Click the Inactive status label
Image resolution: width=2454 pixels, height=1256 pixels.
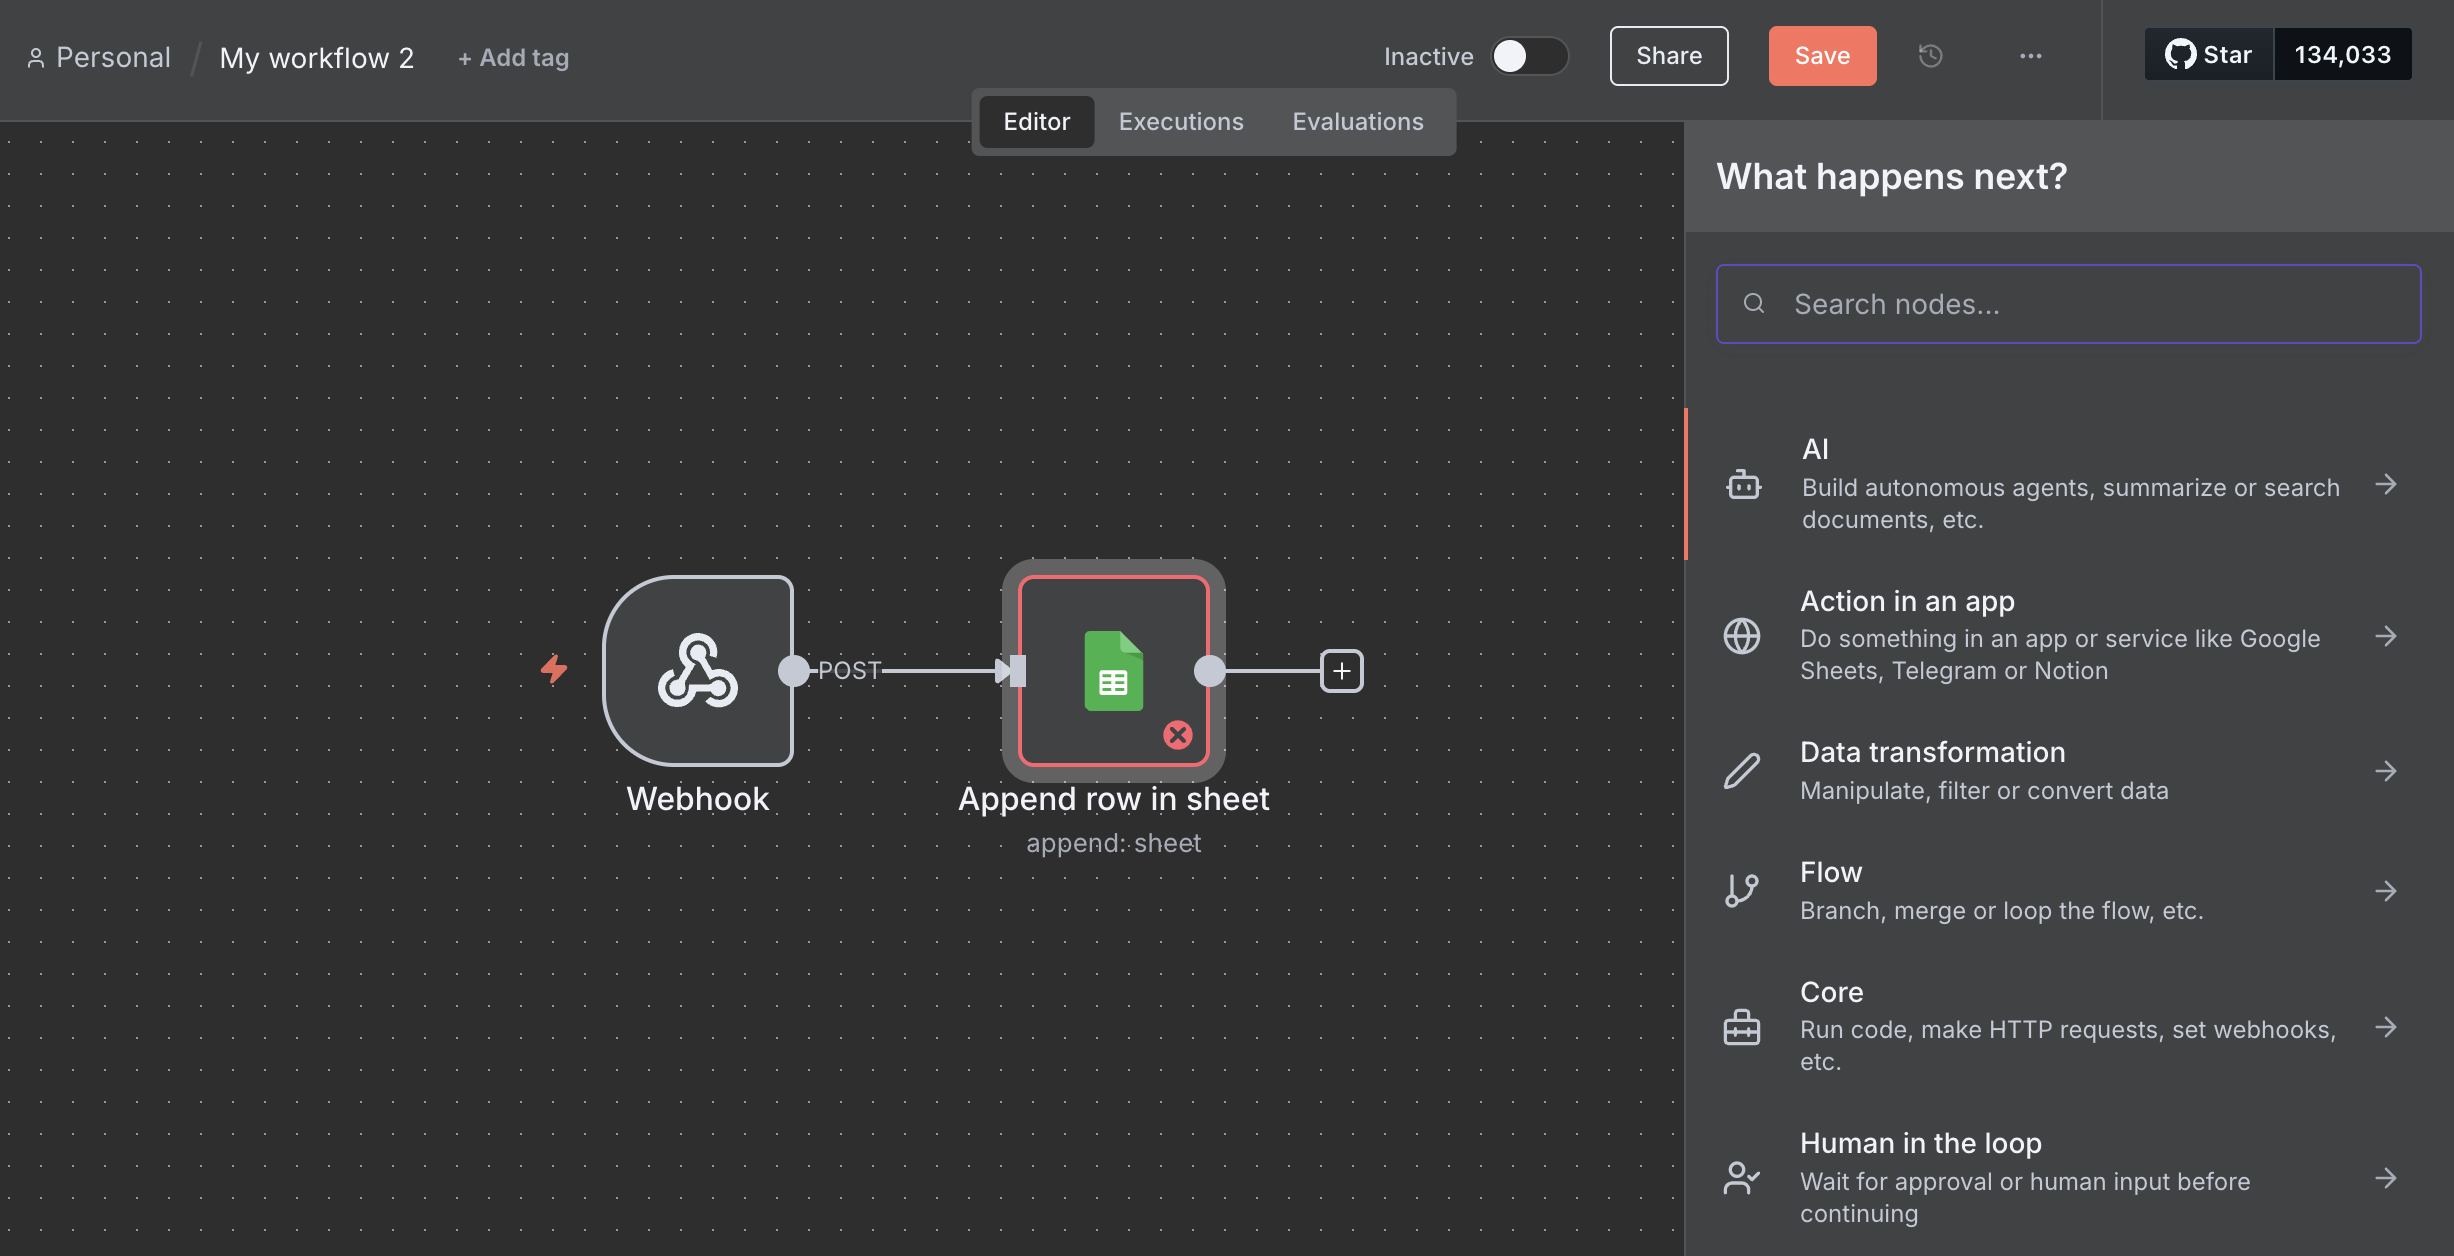[1428, 57]
